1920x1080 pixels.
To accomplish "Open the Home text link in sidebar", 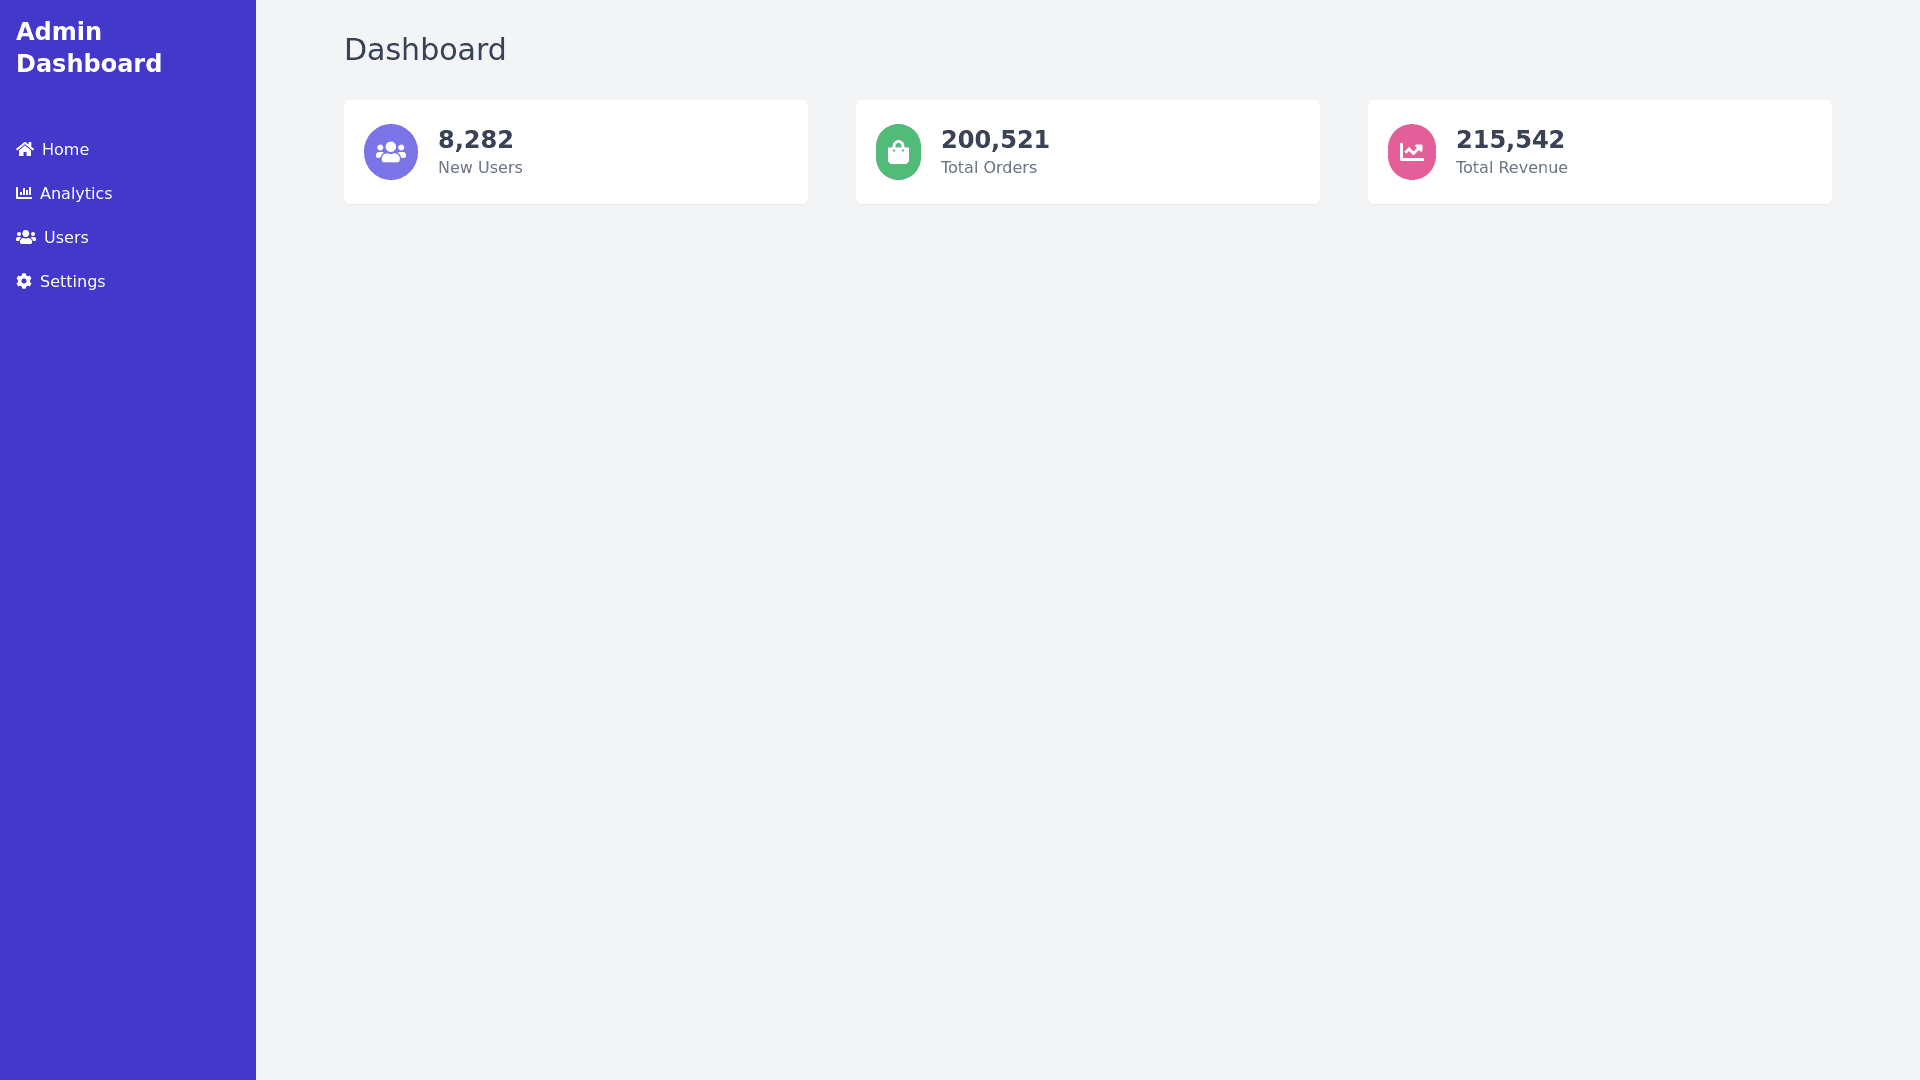I will tap(65, 149).
